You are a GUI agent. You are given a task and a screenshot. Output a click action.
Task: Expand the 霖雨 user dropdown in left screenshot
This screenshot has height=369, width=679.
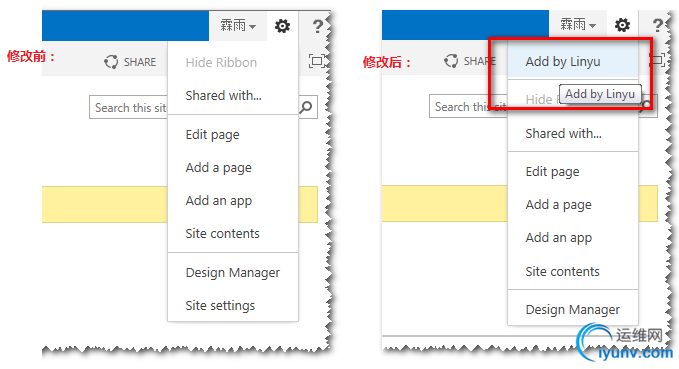click(238, 26)
